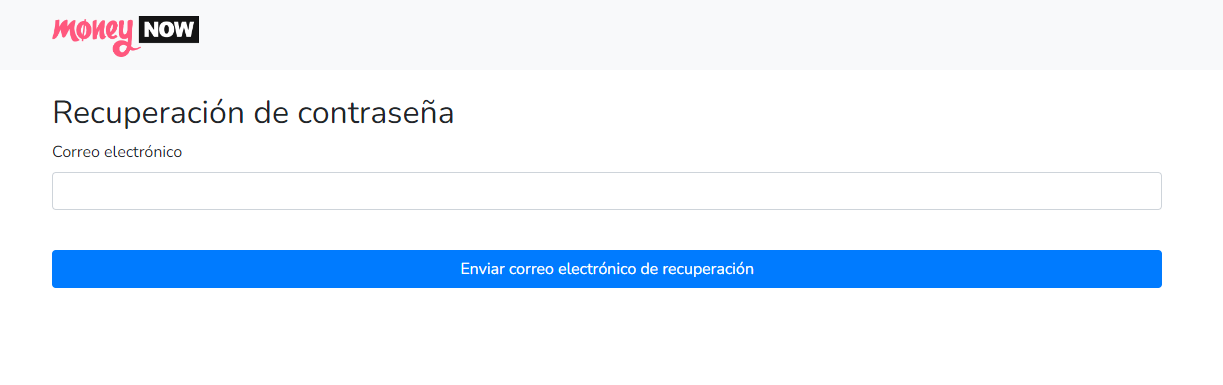Click the "electrónico" word in the label
Image resolution: width=1223 pixels, height=385 pixels.
pos(143,152)
